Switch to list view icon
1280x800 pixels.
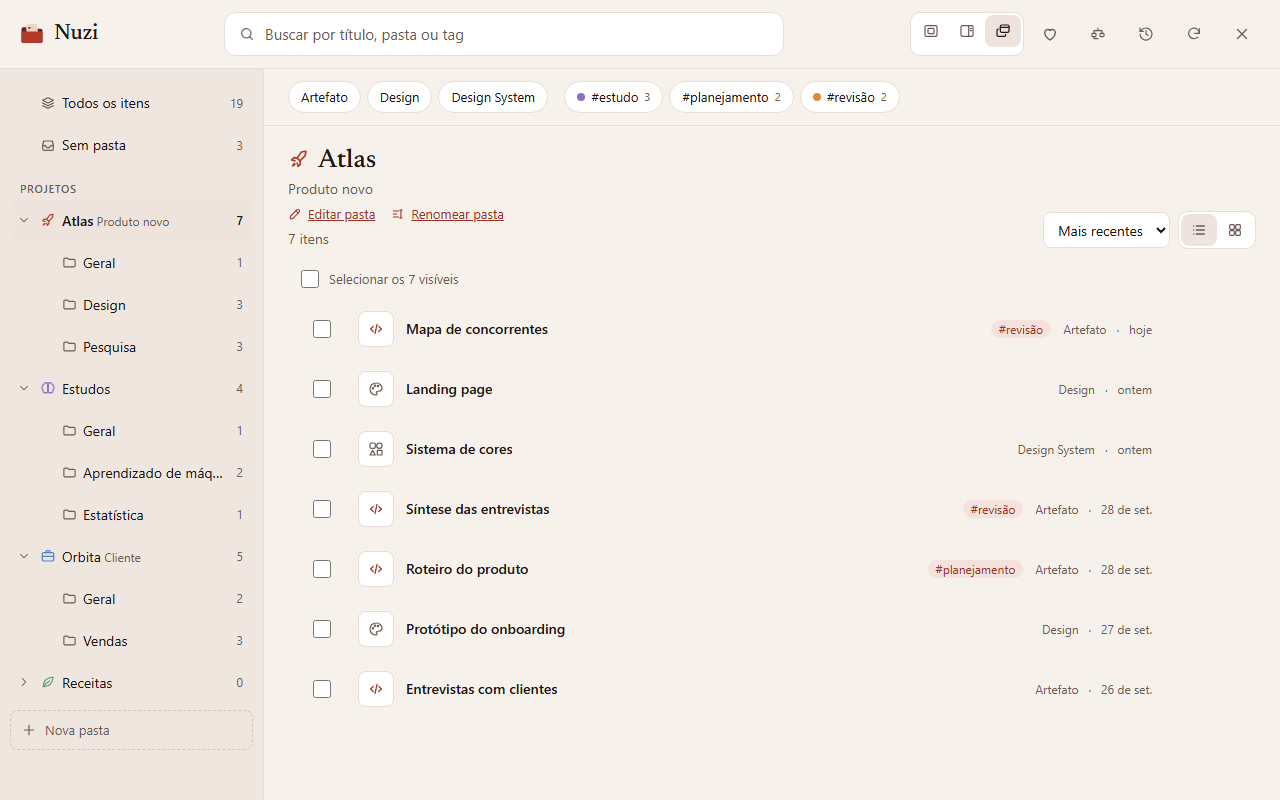pos(1199,230)
